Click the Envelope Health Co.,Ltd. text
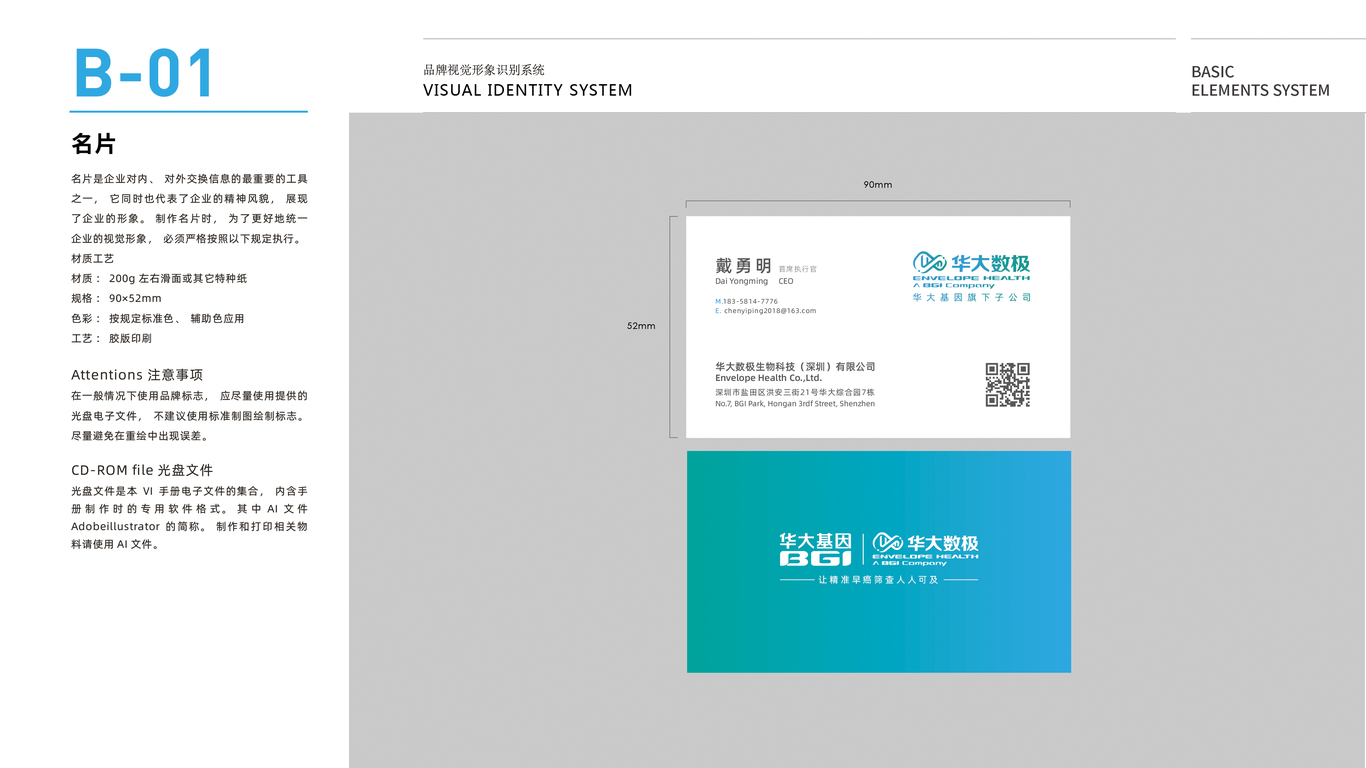1366x768 pixels. 768,378
